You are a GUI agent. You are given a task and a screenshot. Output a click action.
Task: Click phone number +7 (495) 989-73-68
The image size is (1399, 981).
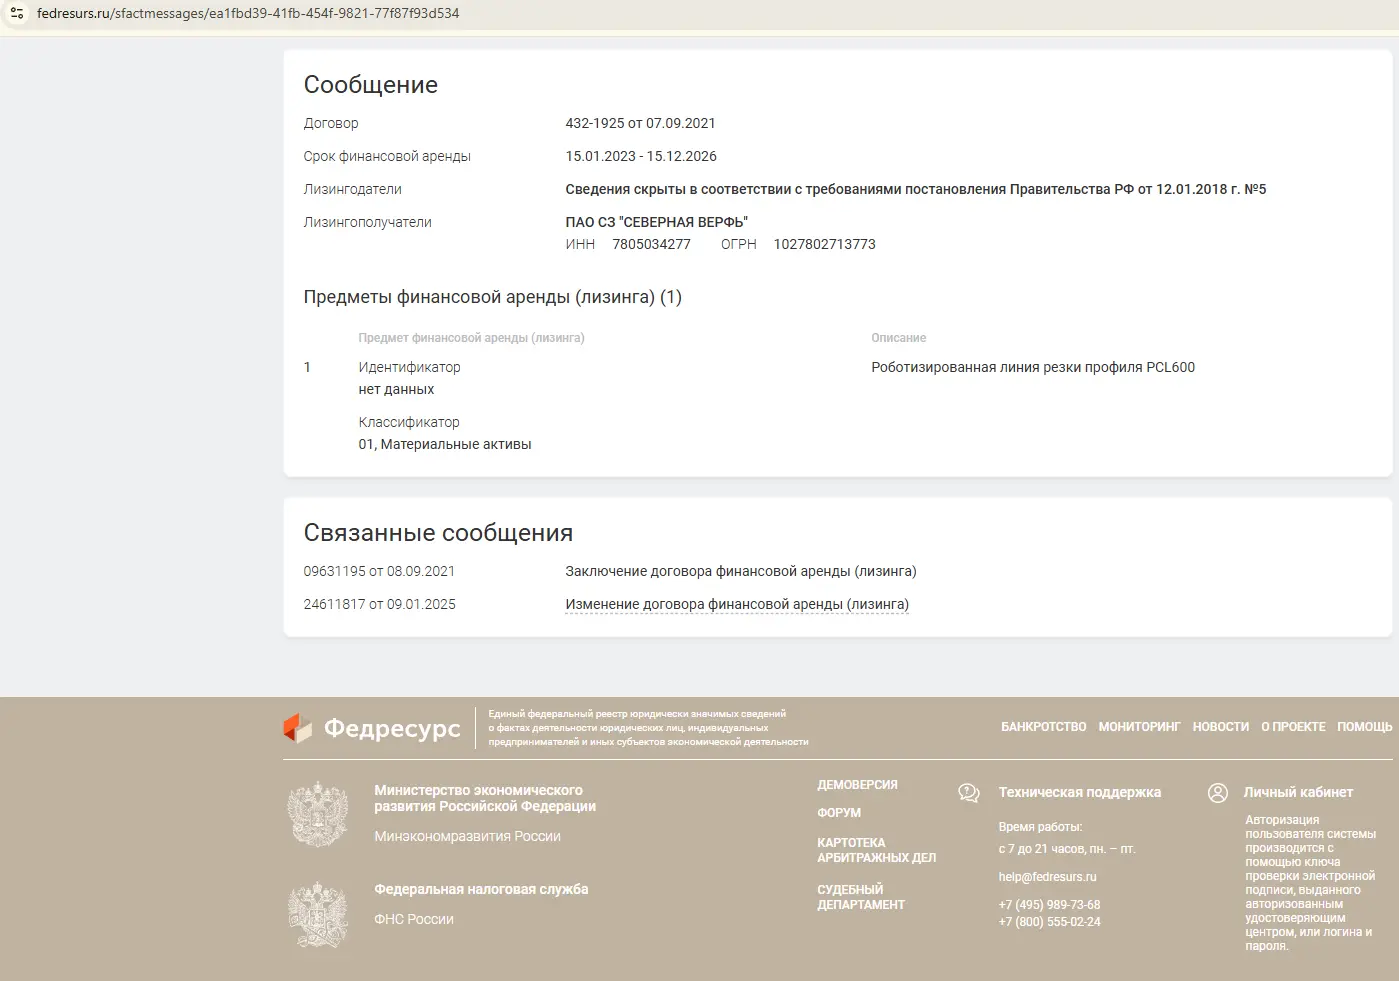(1049, 905)
